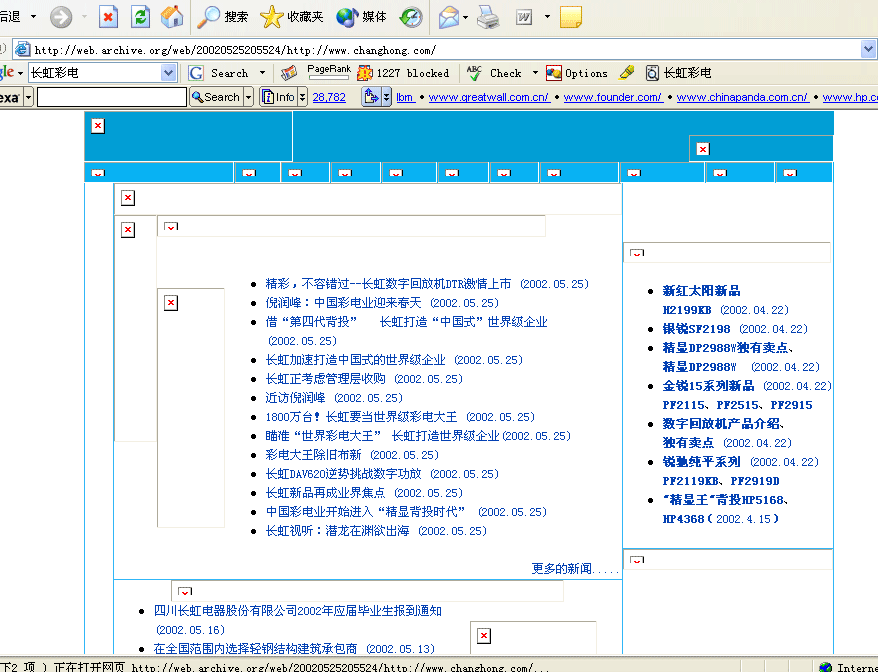Screen dimensions: 878x672
Task: Click the Stop loading button
Action: tap(108, 17)
